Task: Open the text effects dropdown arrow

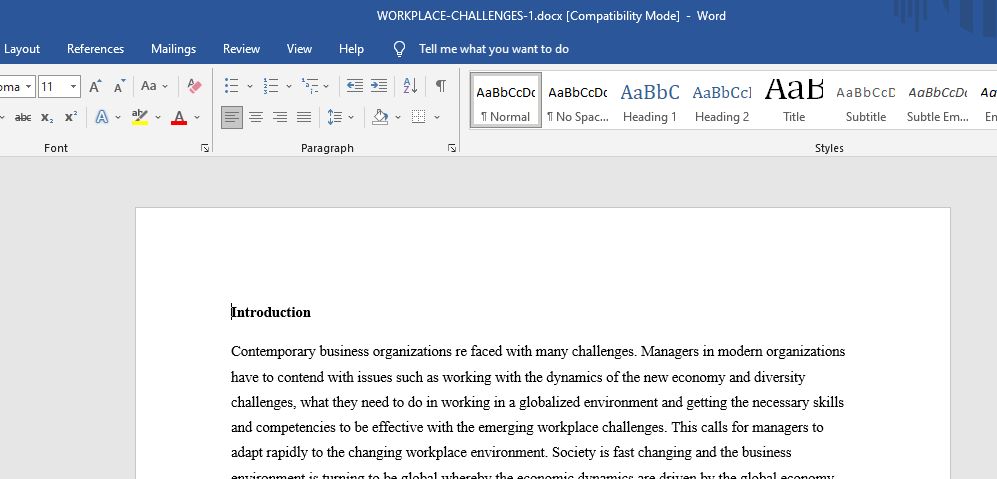Action: coord(118,117)
